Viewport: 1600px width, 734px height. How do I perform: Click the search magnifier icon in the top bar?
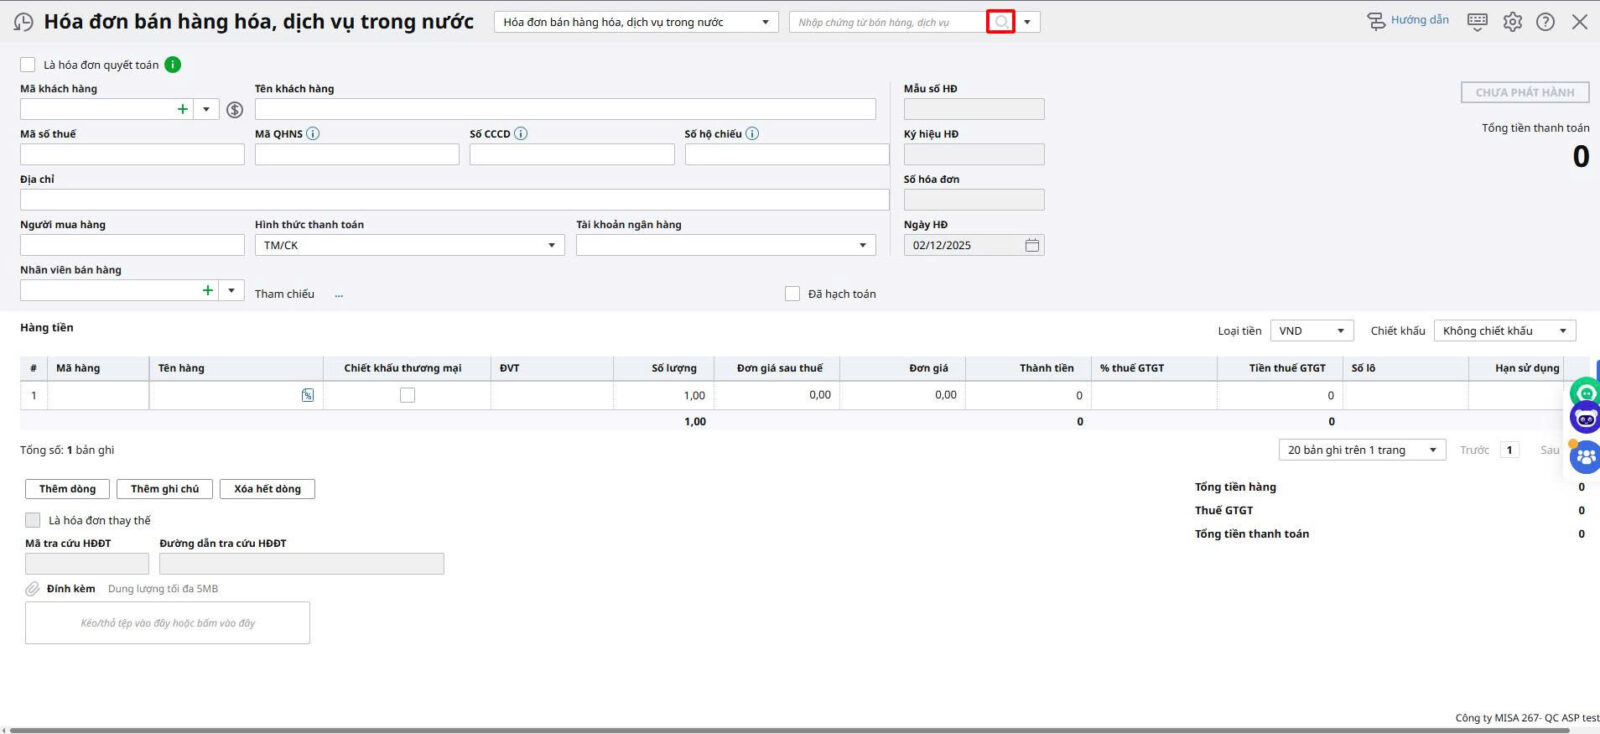[1001, 22]
